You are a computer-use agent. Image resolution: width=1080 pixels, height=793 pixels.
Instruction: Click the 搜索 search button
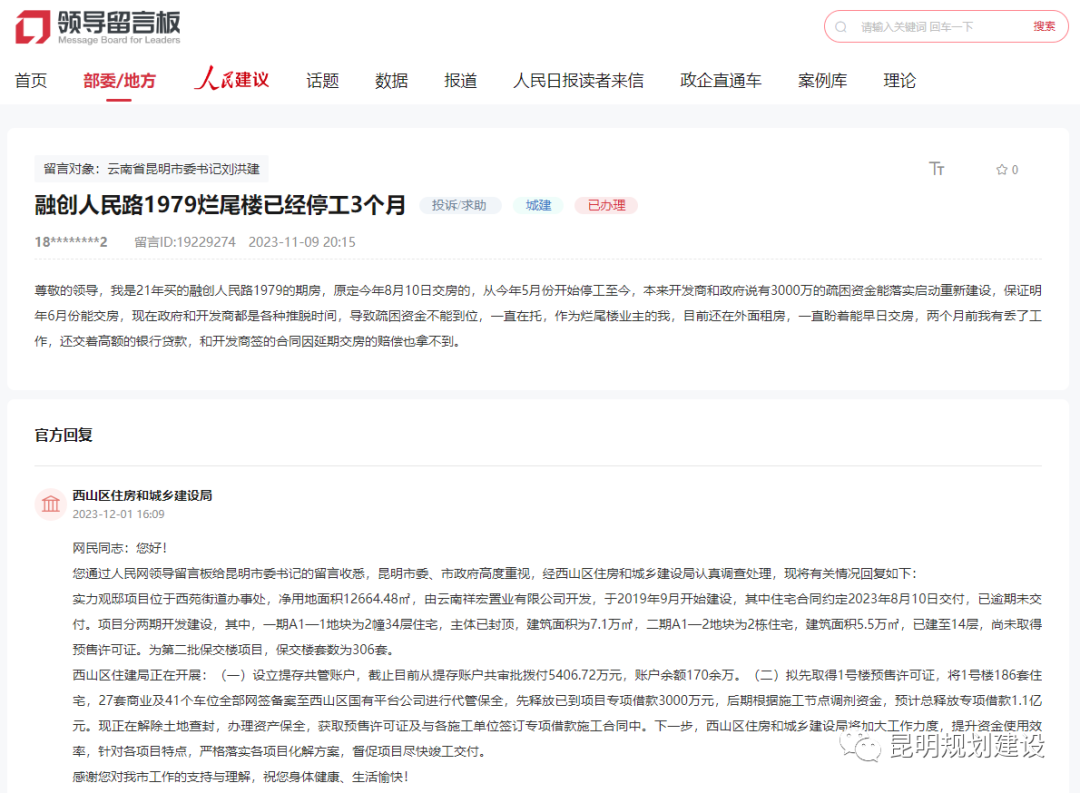(x=1044, y=26)
